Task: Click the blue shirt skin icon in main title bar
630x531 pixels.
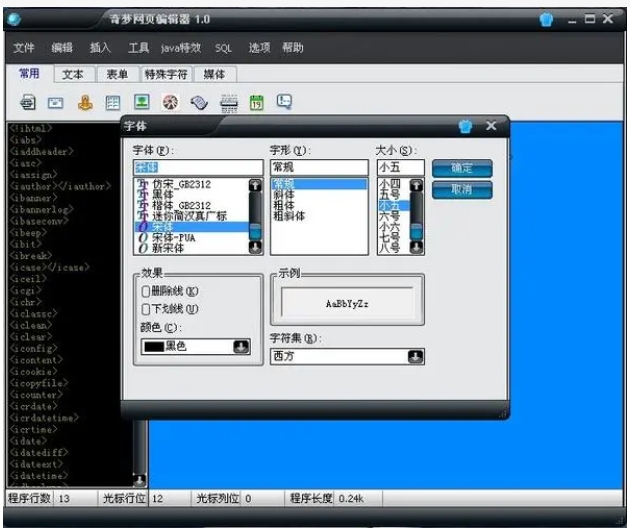Action: coord(546,19)
